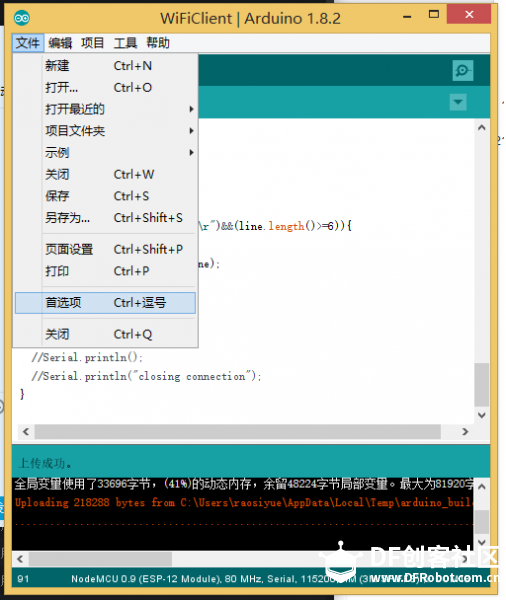This screenshot has width=506, height=600.
Task: Open the 项目 menu
Action: tap(93, 43)
